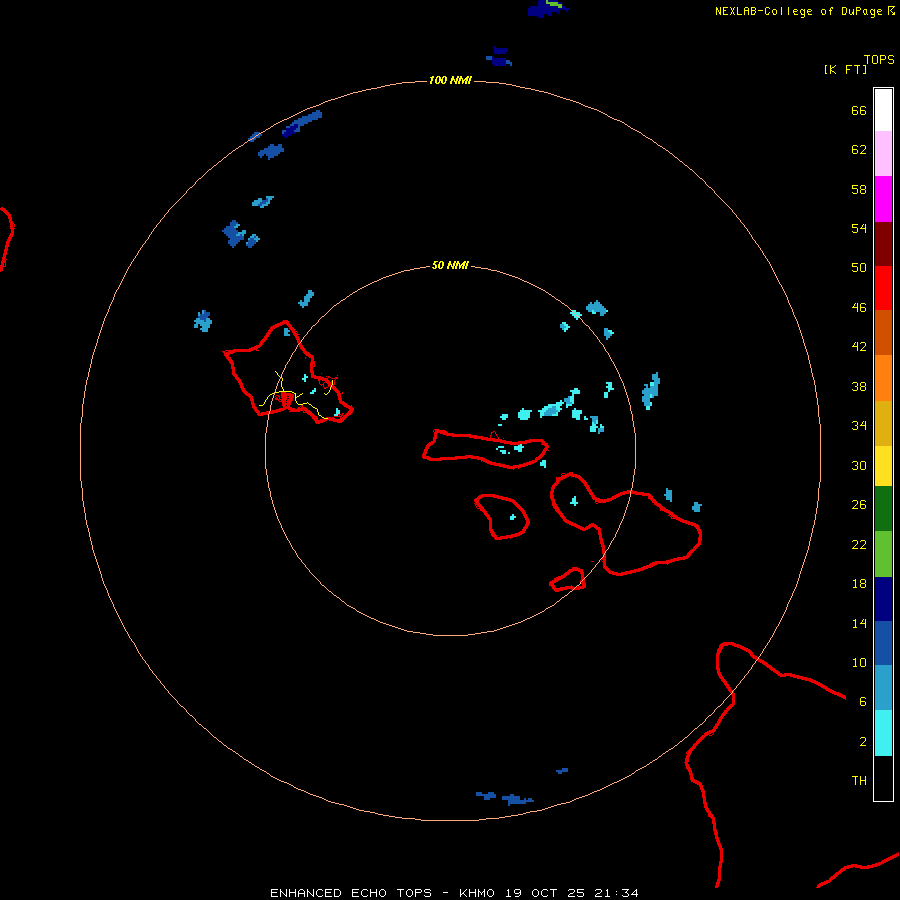The image size is (900, 900).
Task: Click the legend value "38"
Action: pos(859,386)
